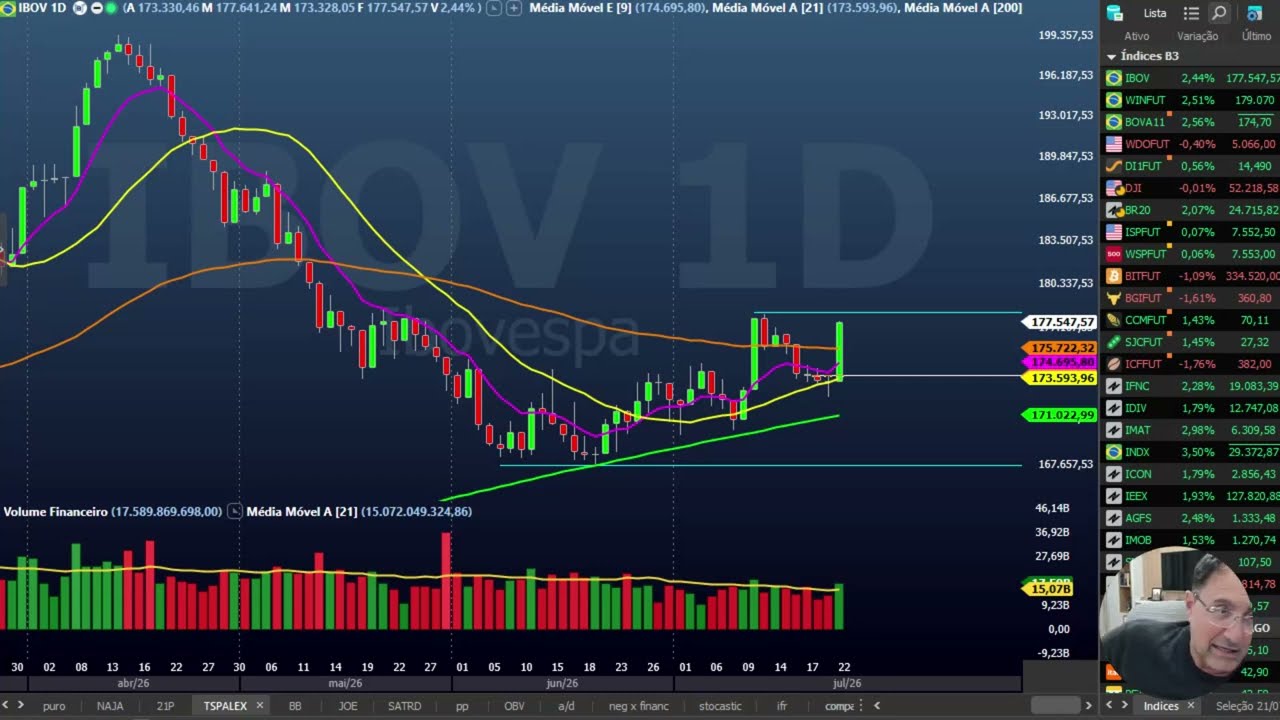The width and height of the screenshot is (1280, 720).
Task: Switch to the NAJA tab
Action: pyautogui.click(x=110, y=706)
